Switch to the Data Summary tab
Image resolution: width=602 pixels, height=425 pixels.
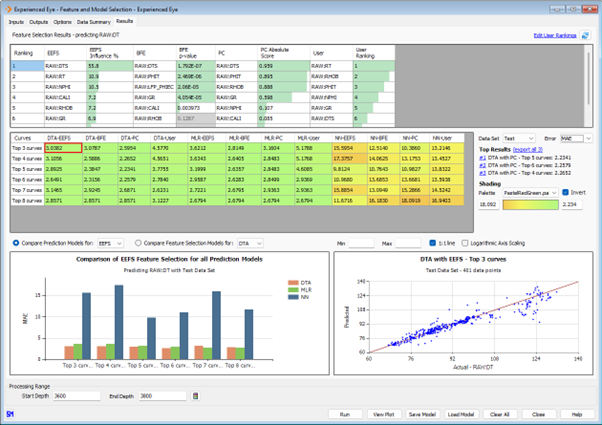coord(92,20)
